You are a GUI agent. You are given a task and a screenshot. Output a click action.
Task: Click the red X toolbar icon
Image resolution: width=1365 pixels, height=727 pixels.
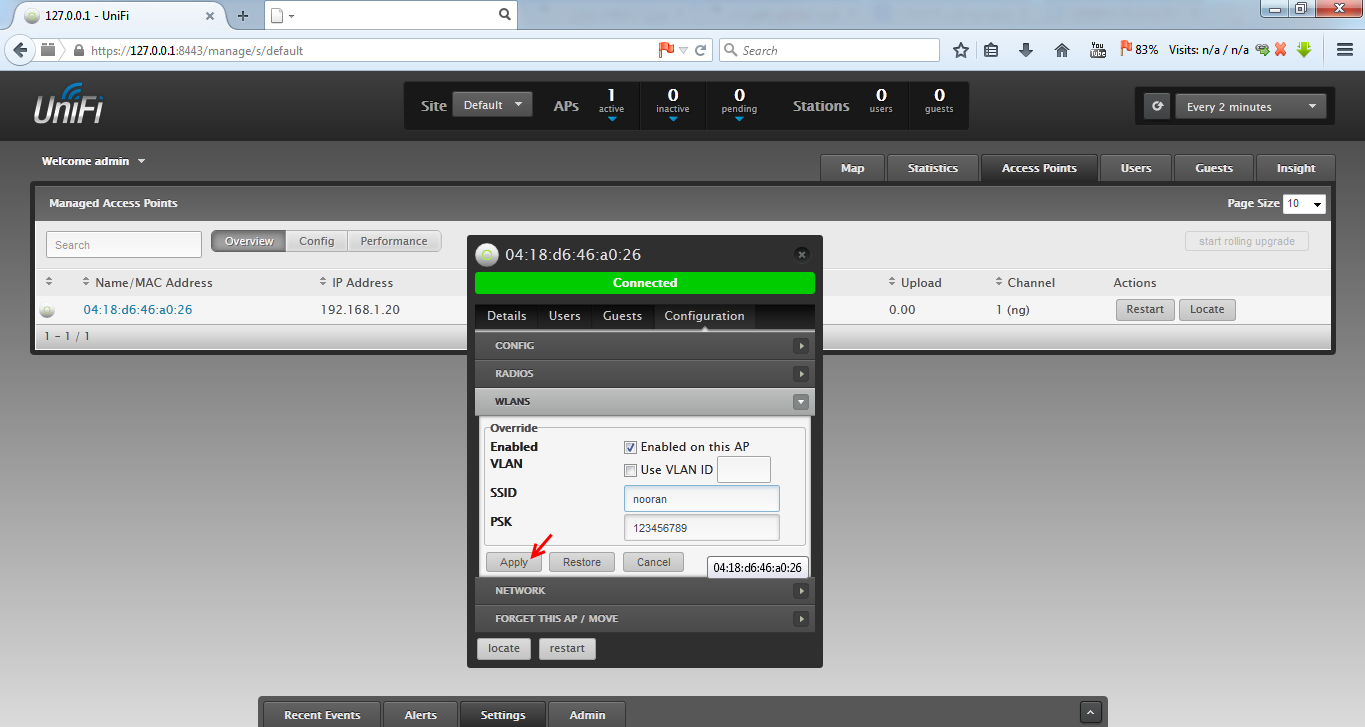pos(1281,50)
